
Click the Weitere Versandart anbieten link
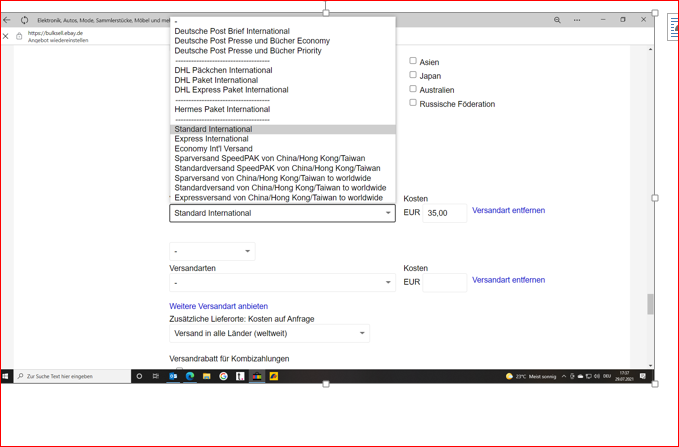(x=218, y=306)
